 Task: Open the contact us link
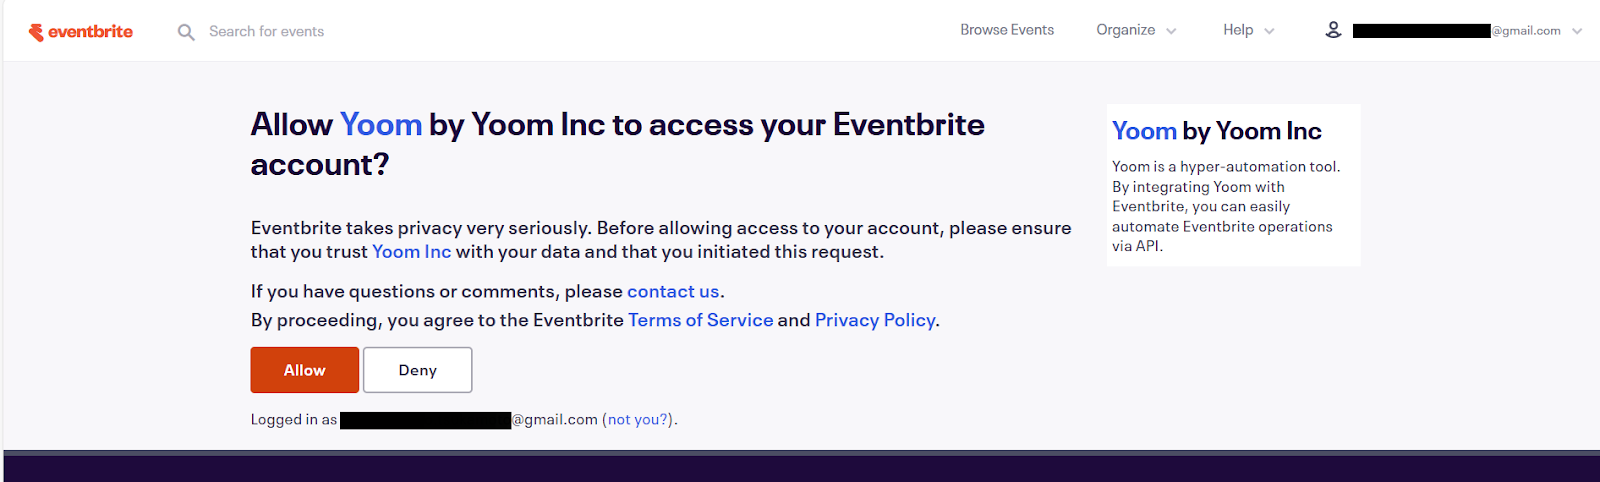click(x=673, y=291)
